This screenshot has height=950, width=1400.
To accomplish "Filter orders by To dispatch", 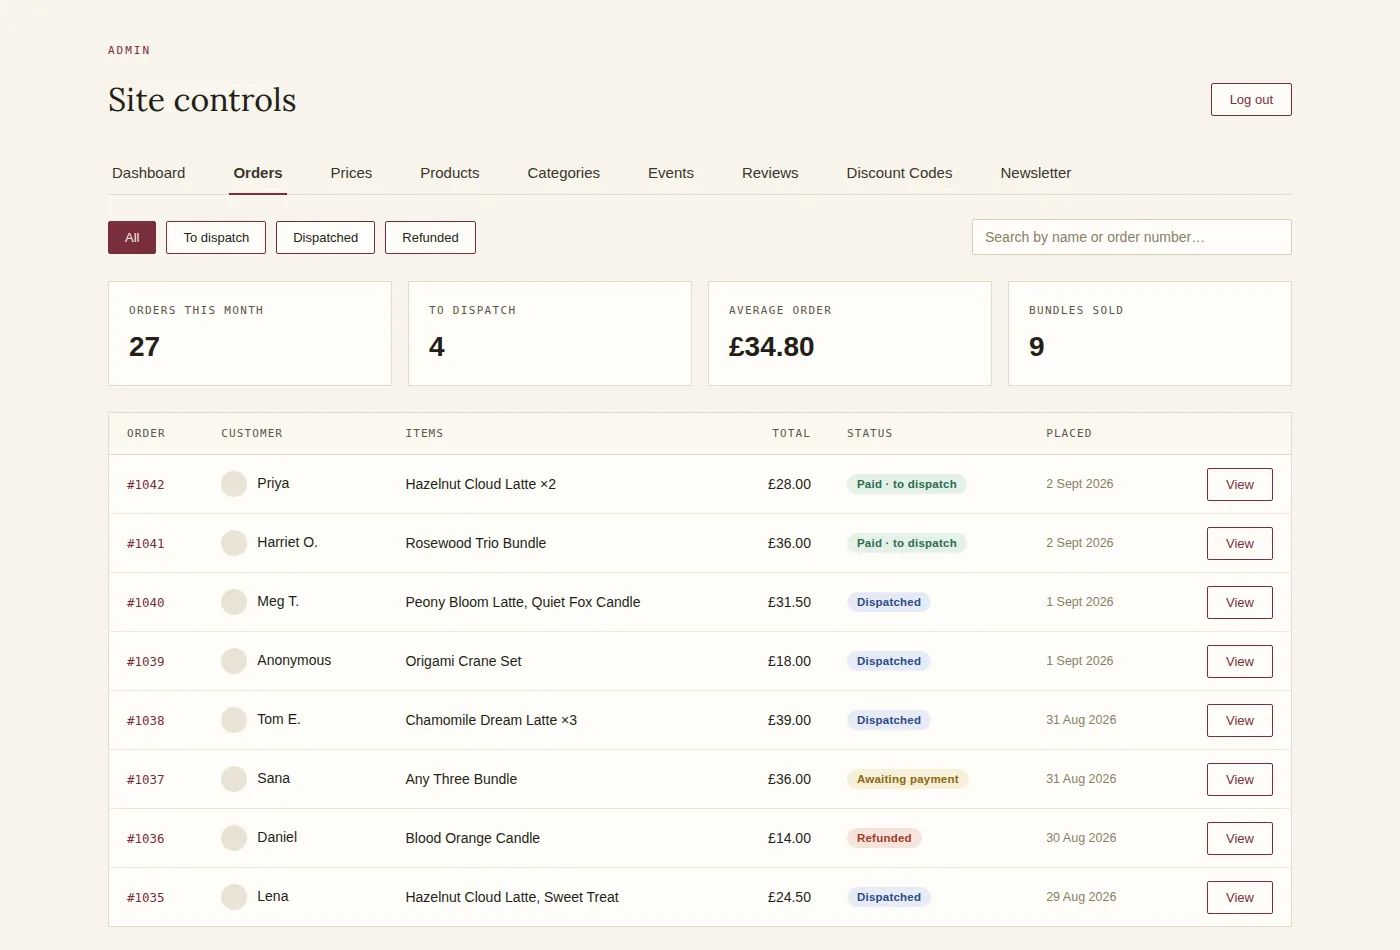I will (x=216, y=238).
